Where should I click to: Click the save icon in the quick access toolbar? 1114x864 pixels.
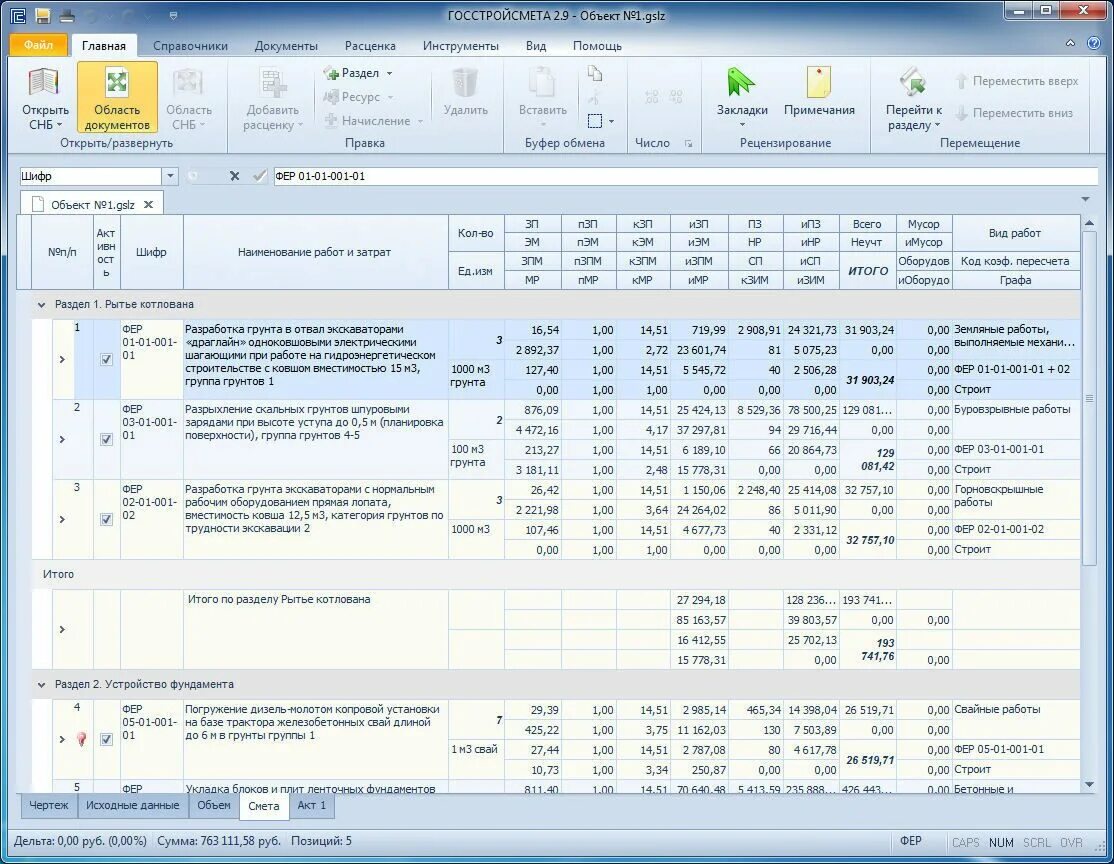(43, 16)
